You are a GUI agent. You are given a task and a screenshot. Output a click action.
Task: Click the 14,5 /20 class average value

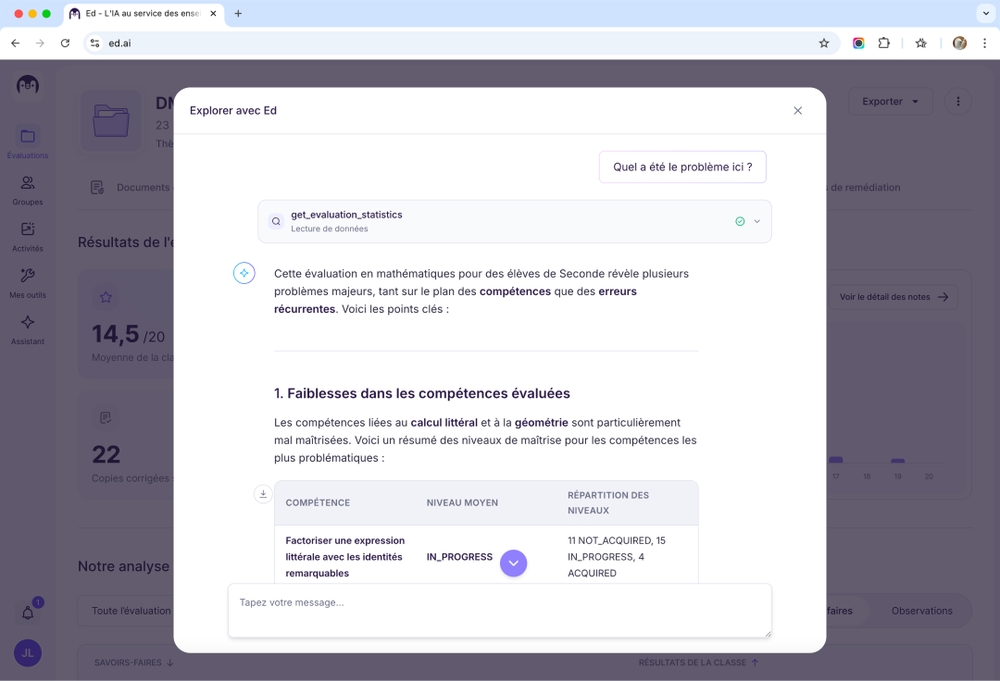pos(128,334)
